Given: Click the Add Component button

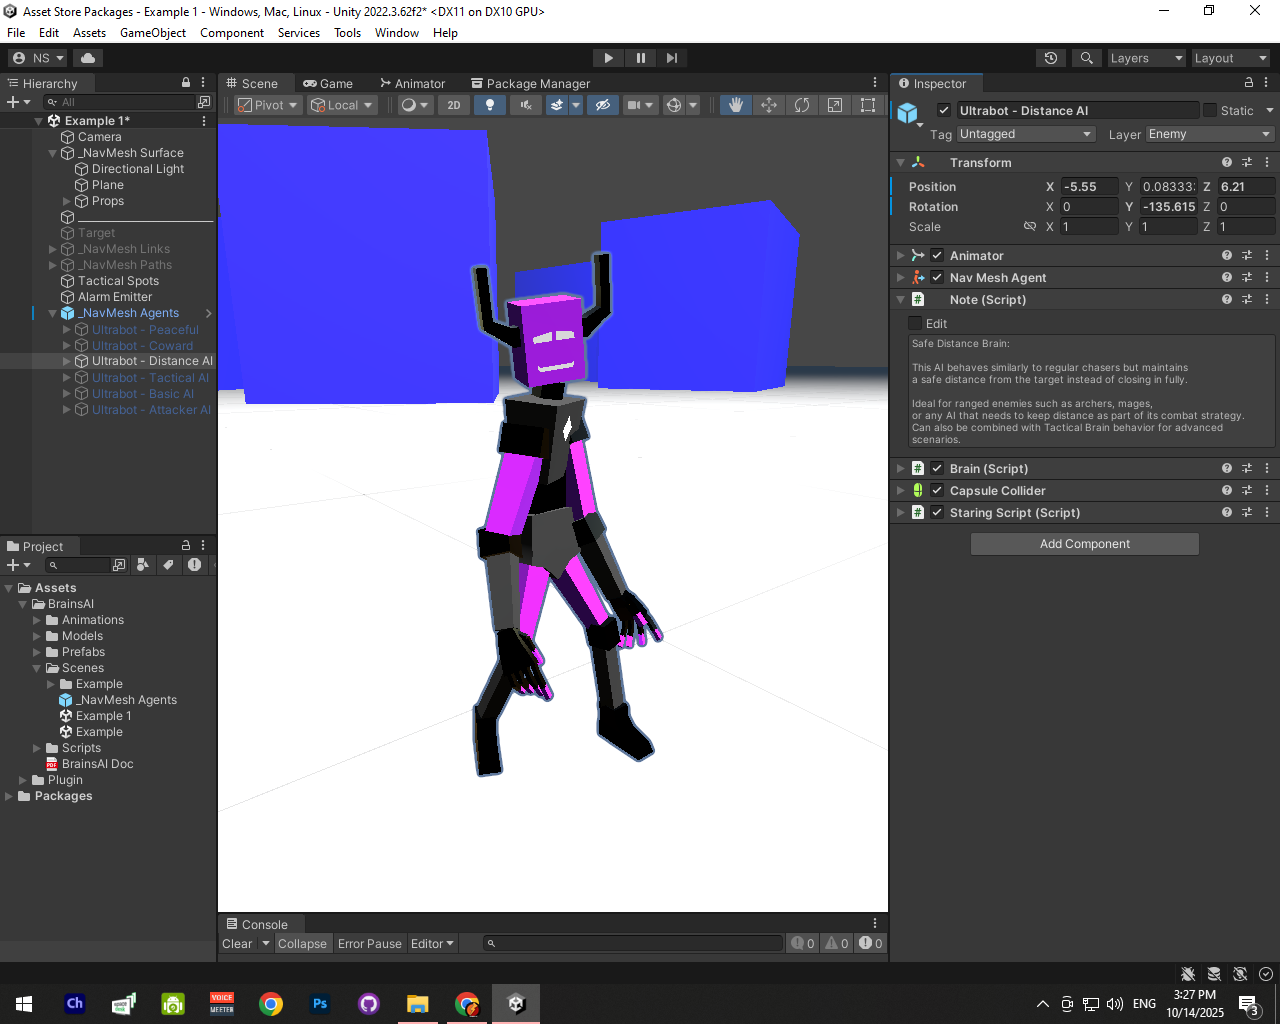Looking at the screenshot, I should tap(1085, 544).
